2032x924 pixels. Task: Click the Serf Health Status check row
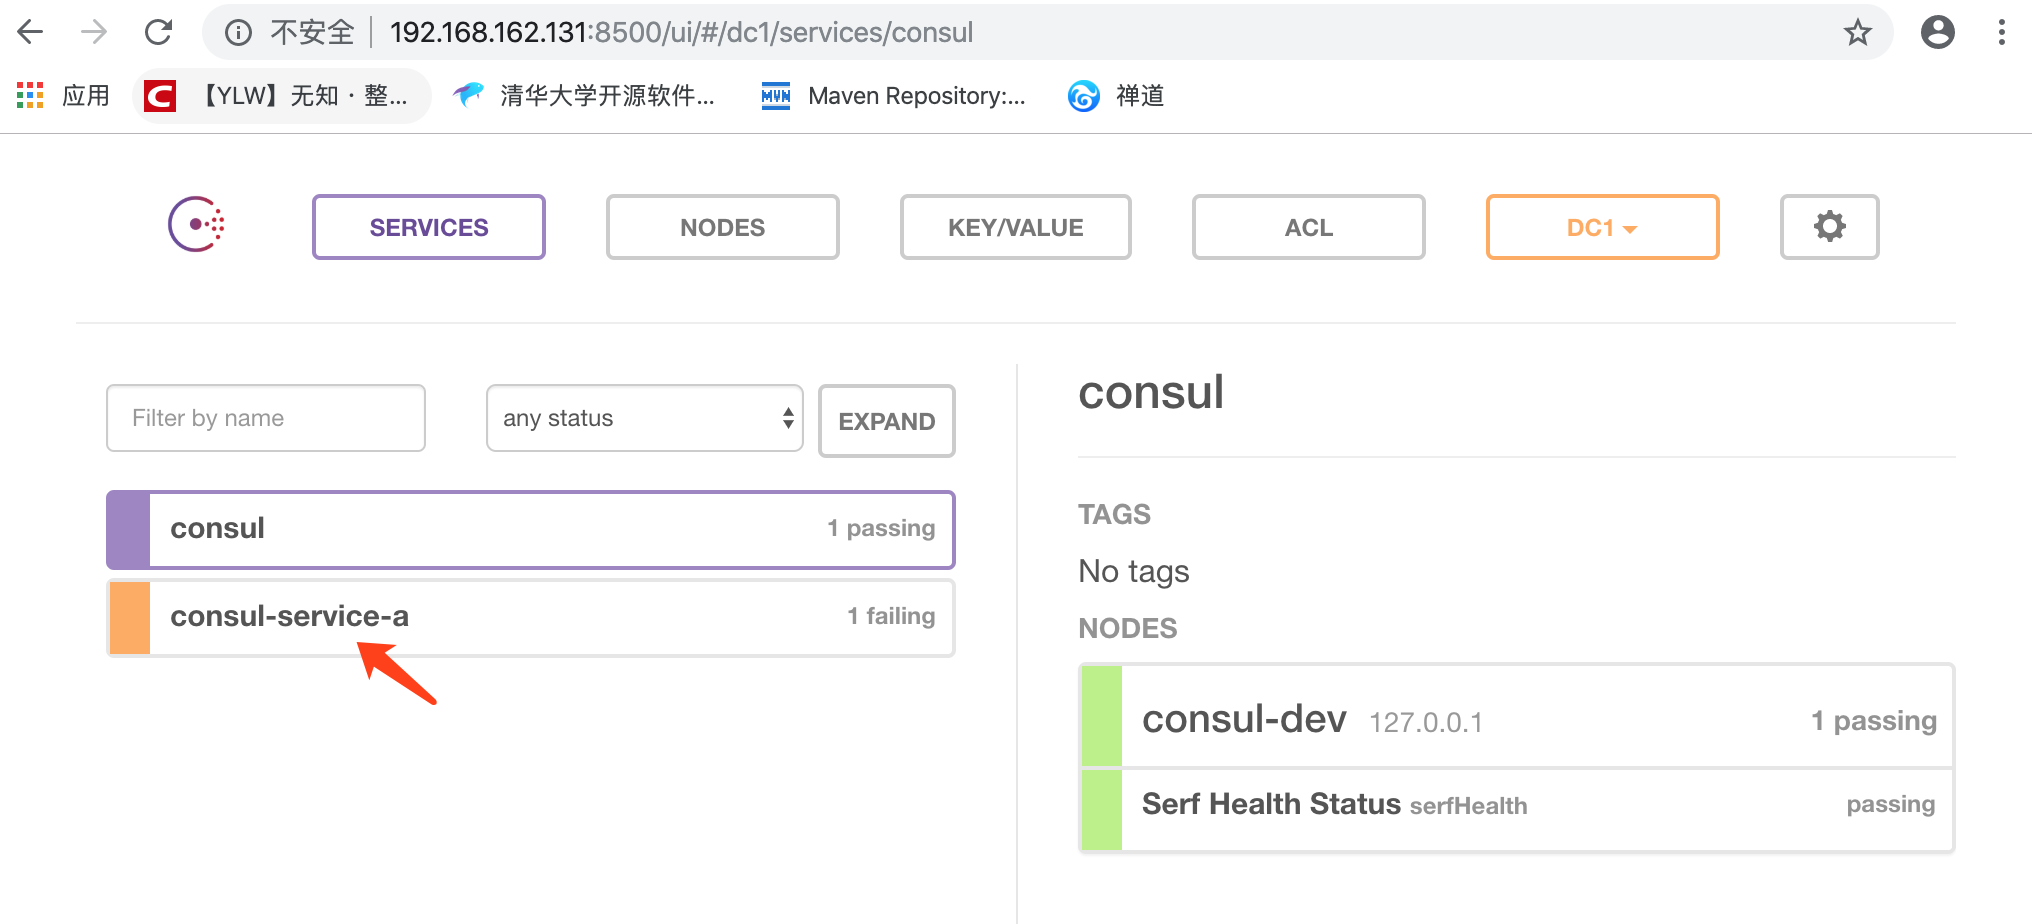tap(1516, 809)
